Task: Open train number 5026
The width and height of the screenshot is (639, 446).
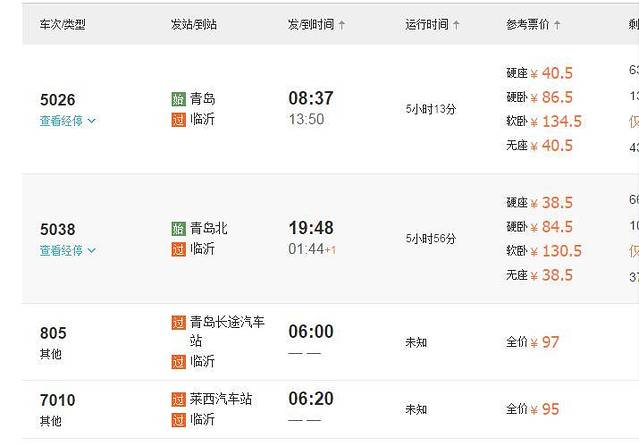Action: (x=57, y=100)
